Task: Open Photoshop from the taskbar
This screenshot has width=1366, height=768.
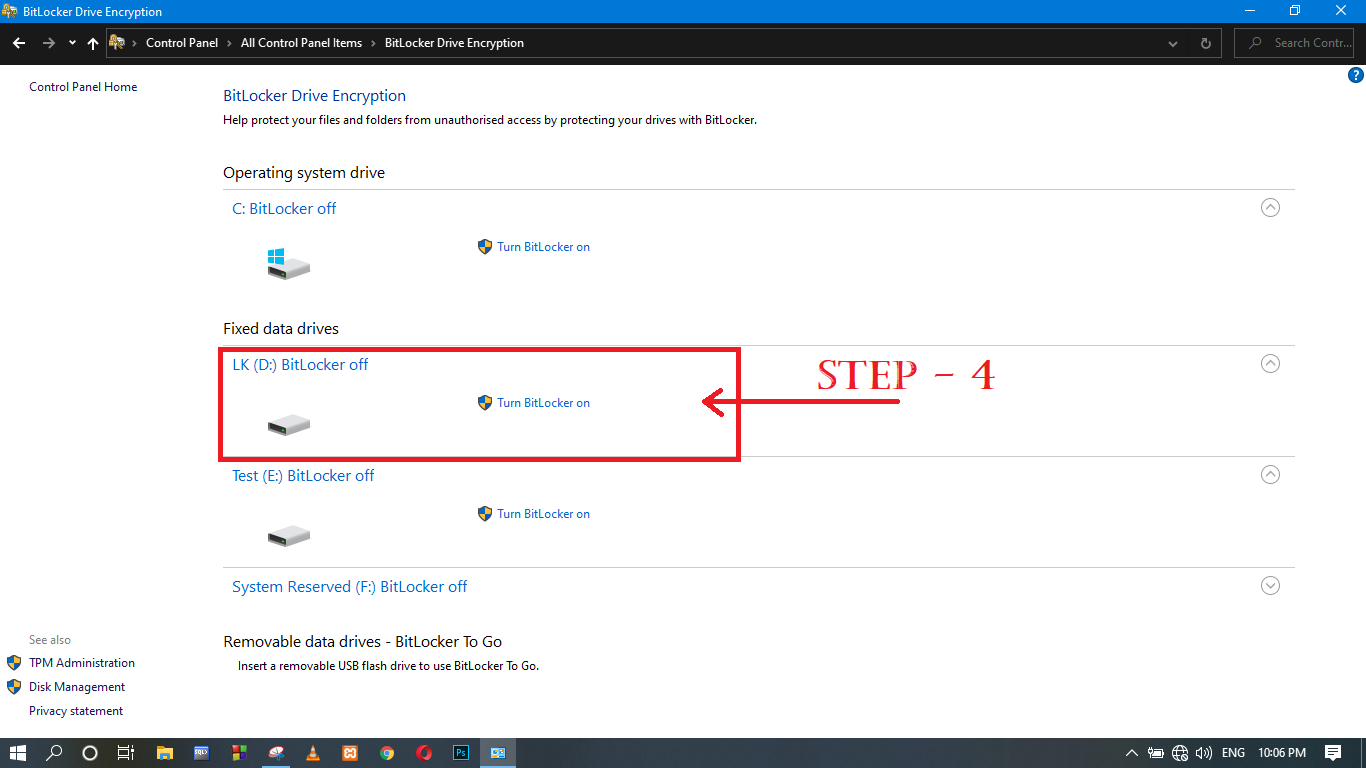Action: (x=461, y=753)
